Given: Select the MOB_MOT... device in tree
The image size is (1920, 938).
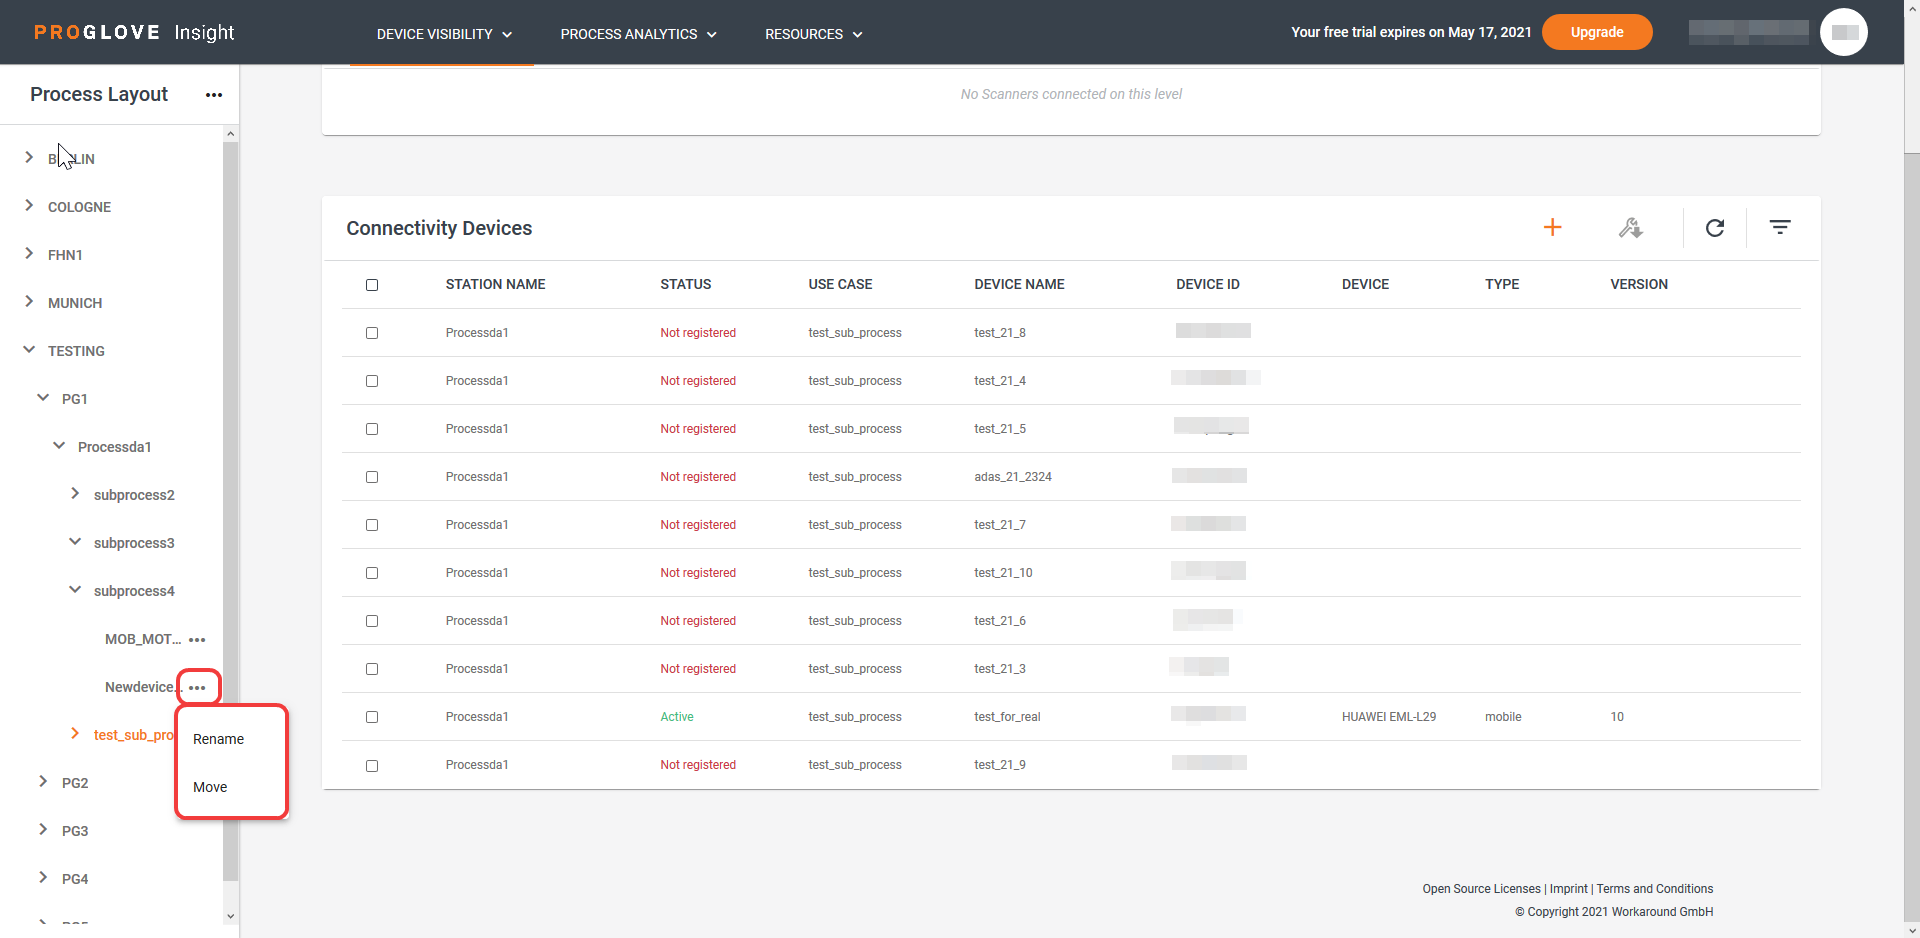Looking at the screenshot, I should click(x=143, y=639).
